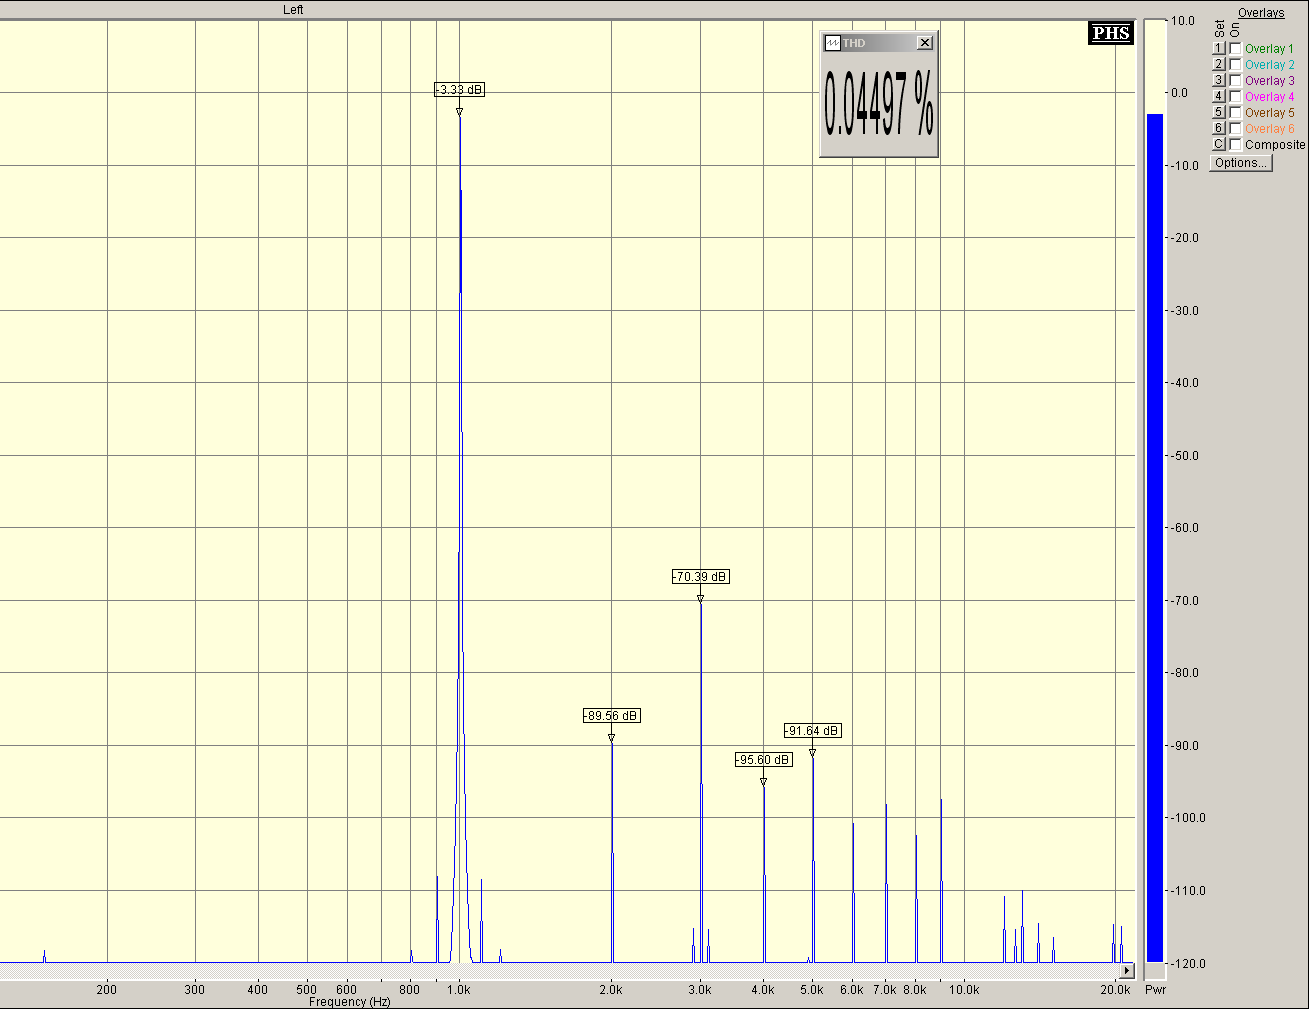
Task: Click the 0.04497 % THD readout value
Action: click(x=879, y=105)
